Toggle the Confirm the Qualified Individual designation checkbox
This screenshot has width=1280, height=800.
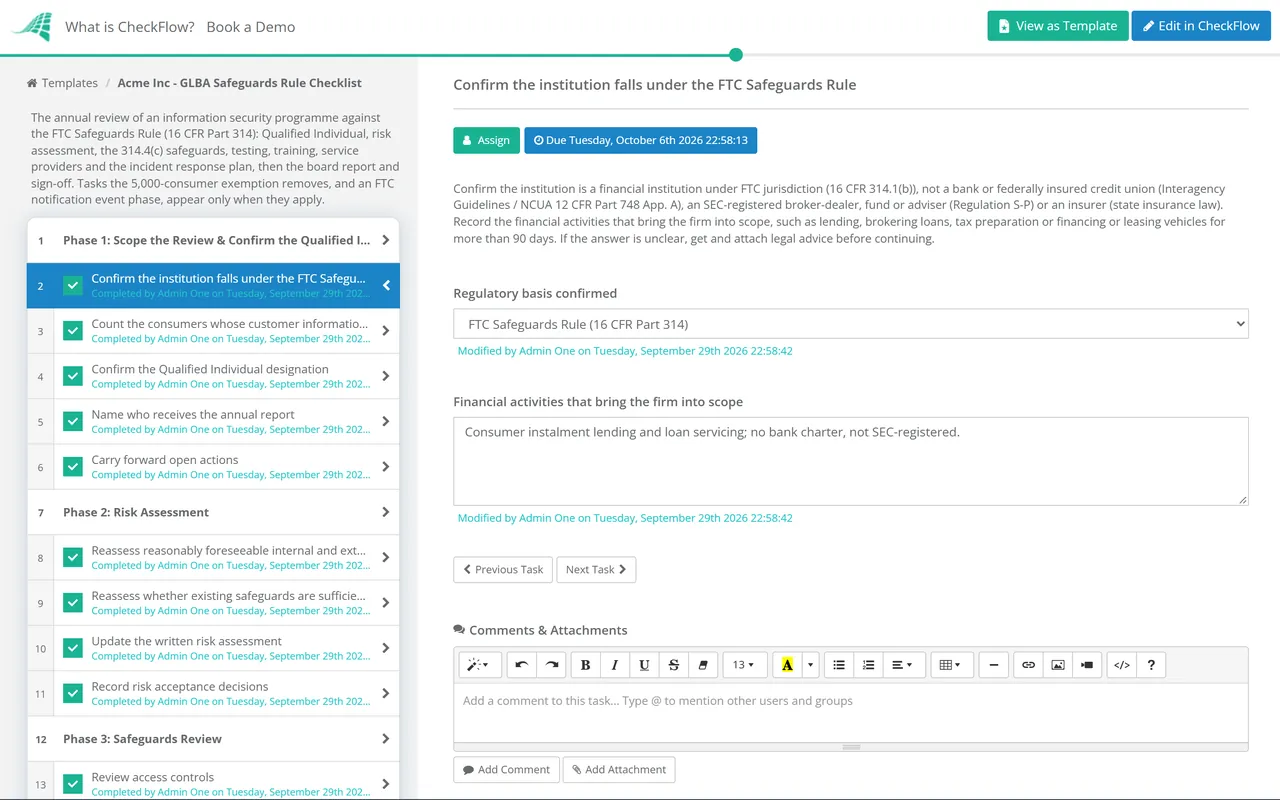pyautogui.click(x=73, y=376)
